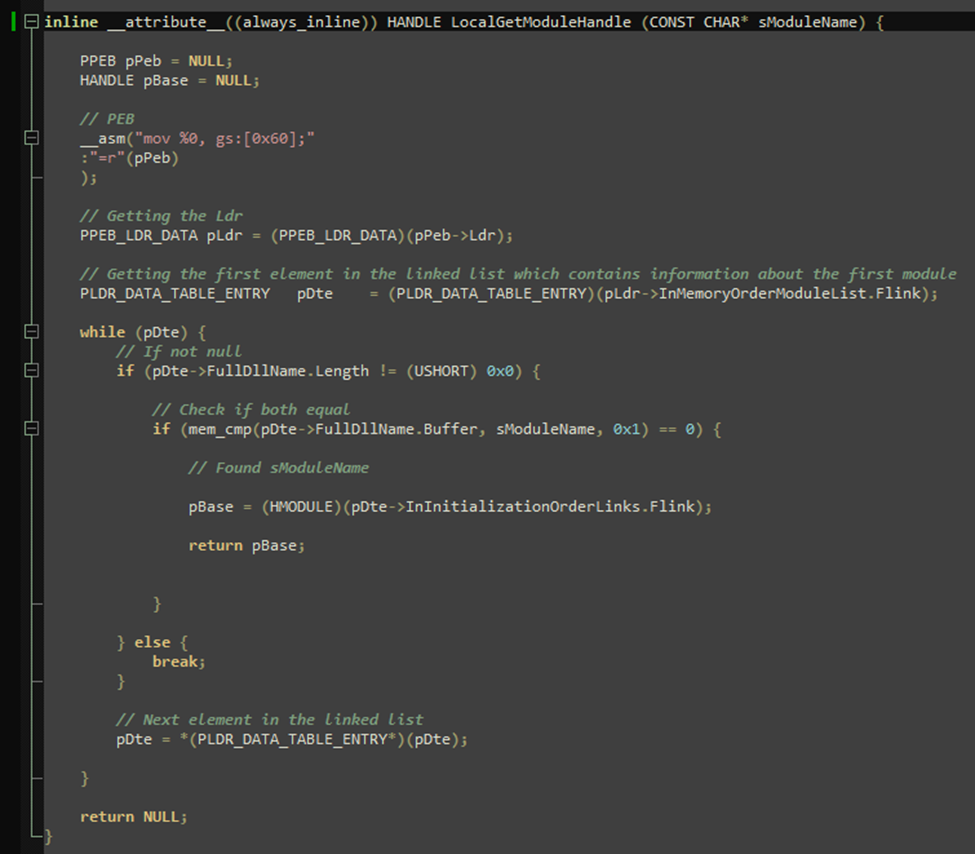Collapse the mem_cmp if-block fold

[x=31, y=429]
